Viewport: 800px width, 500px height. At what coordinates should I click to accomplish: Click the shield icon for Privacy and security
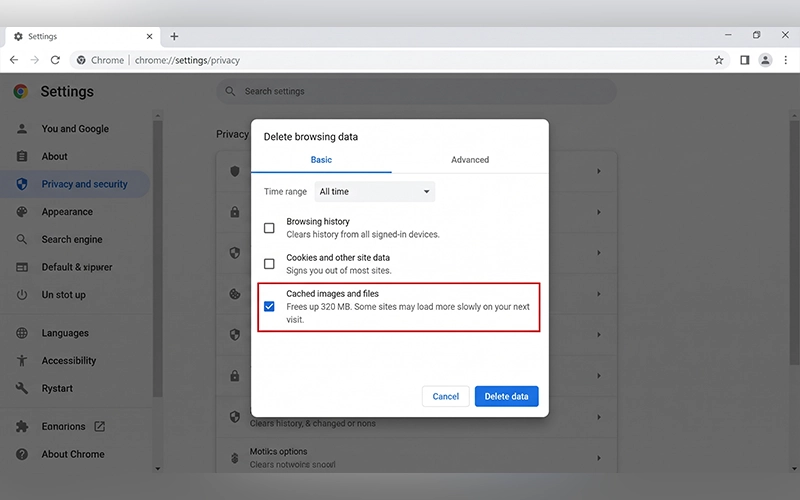21,184
